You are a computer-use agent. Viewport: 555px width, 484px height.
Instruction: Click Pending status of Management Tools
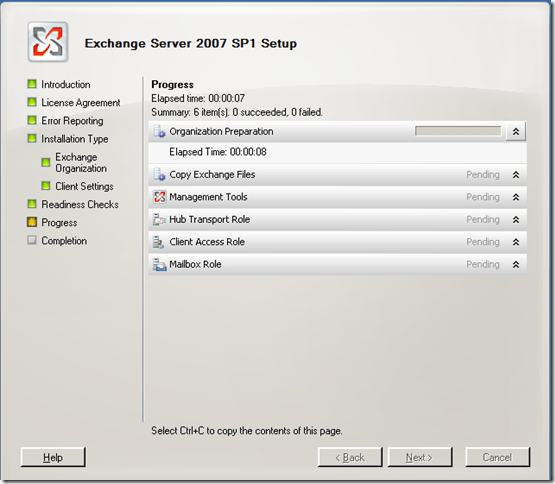(x=483, y=197)
